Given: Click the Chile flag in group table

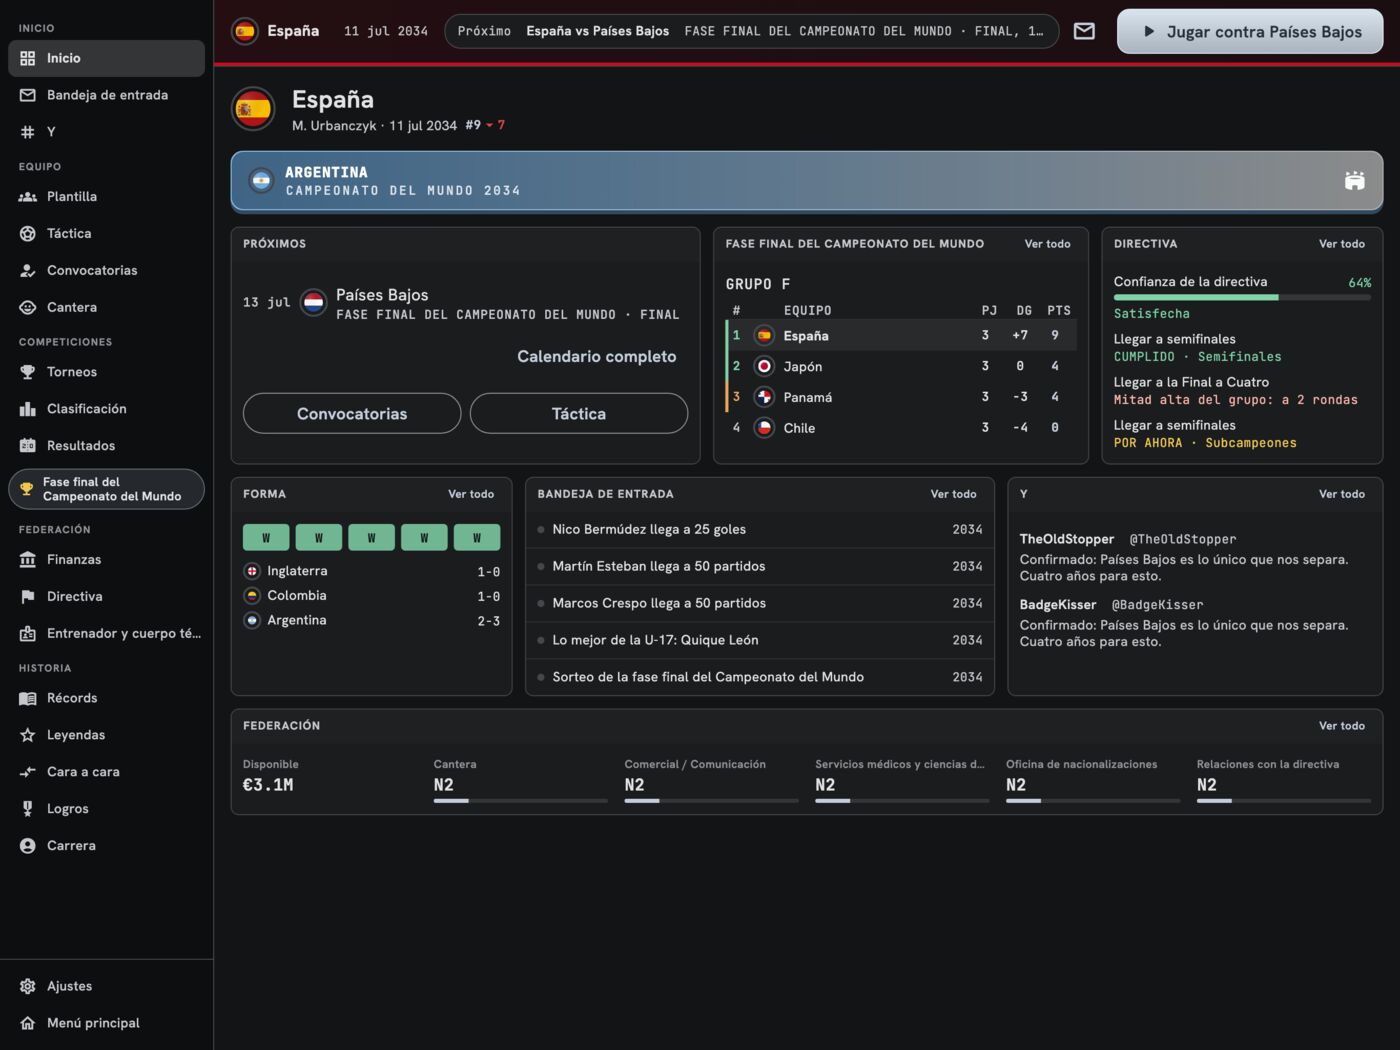Looking at the screenshot, I should click(x=764, y=428).
